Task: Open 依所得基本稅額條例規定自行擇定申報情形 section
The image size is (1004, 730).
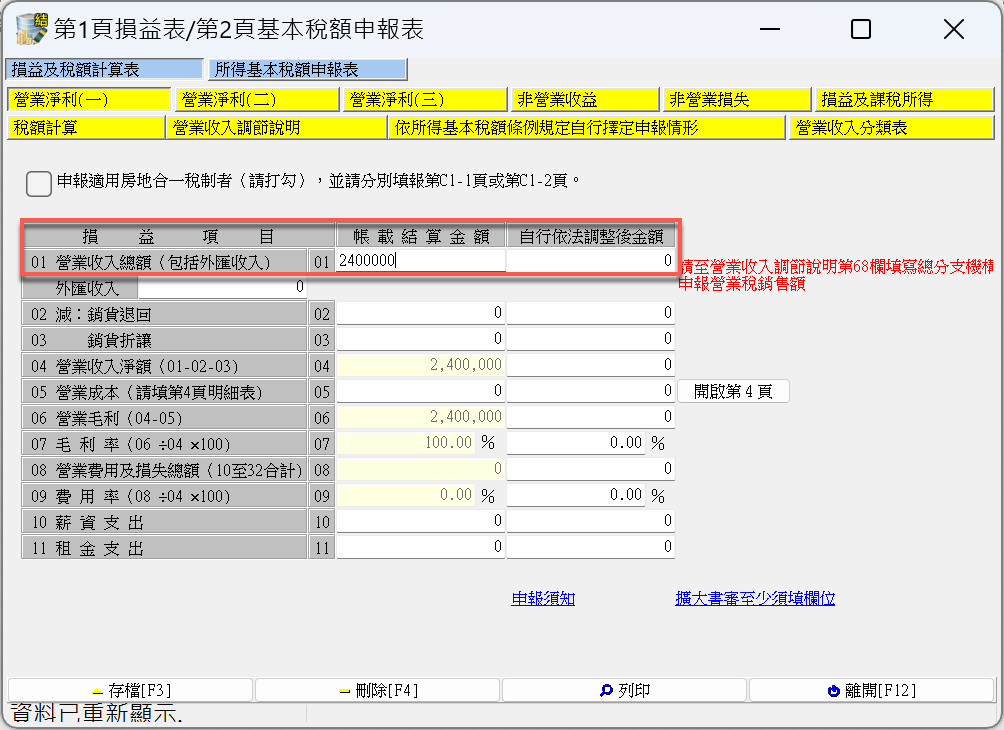Action: point(587,127)
